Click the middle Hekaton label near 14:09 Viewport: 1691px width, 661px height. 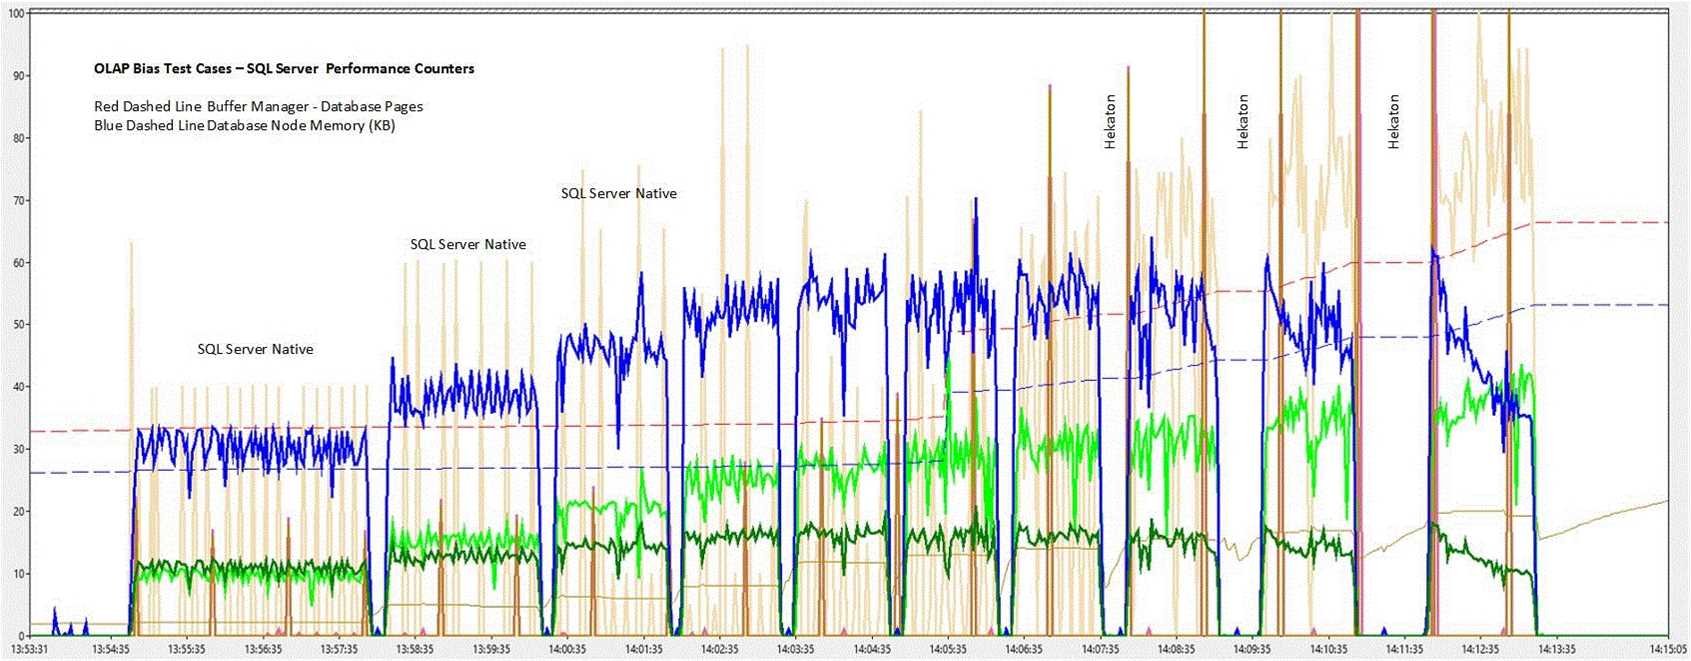point(1243,122)
